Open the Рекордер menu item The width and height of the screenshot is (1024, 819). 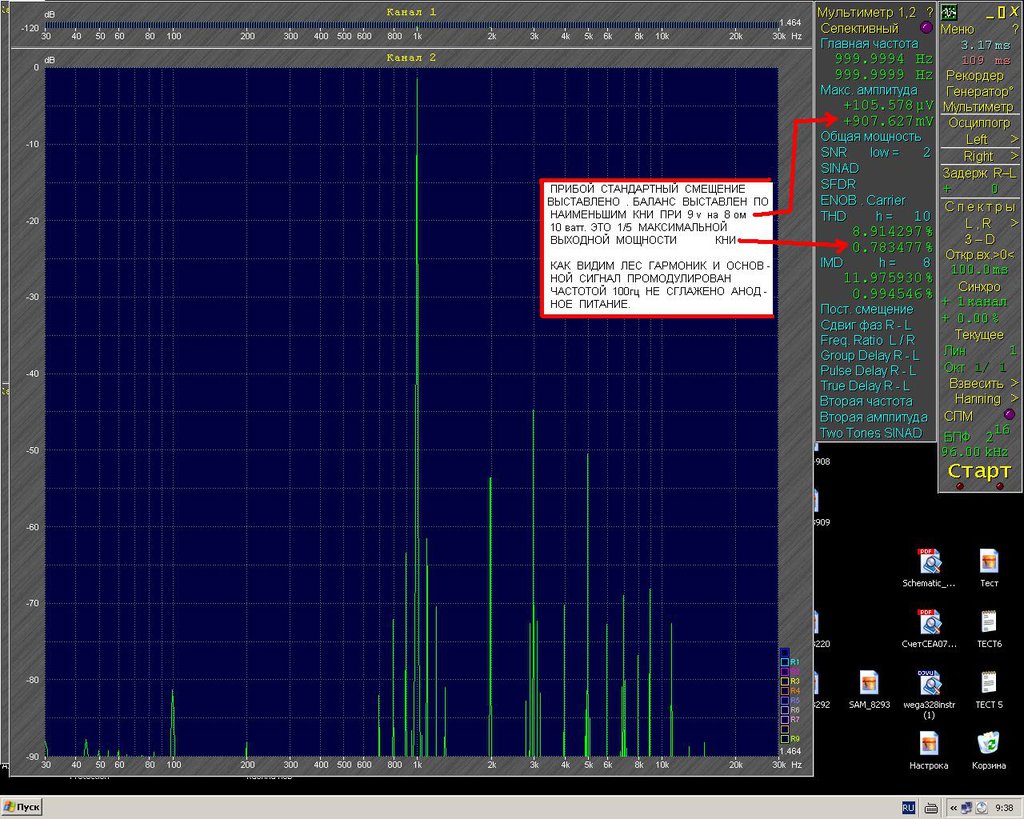pos(975,75)
